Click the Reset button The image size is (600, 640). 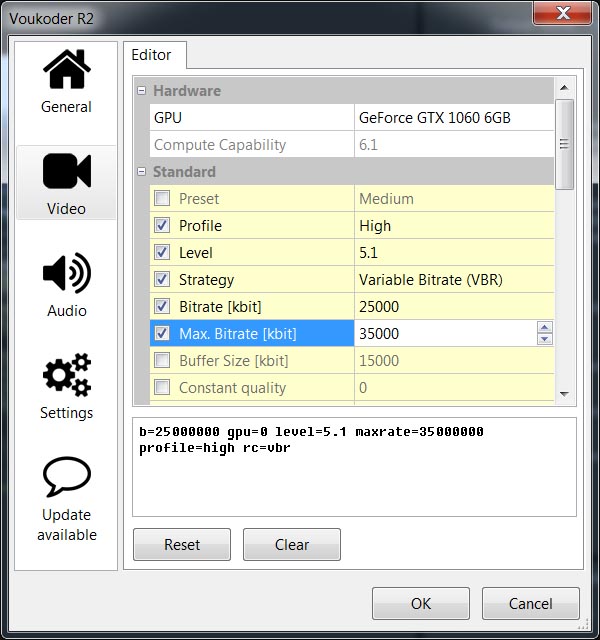pos(182,544)
